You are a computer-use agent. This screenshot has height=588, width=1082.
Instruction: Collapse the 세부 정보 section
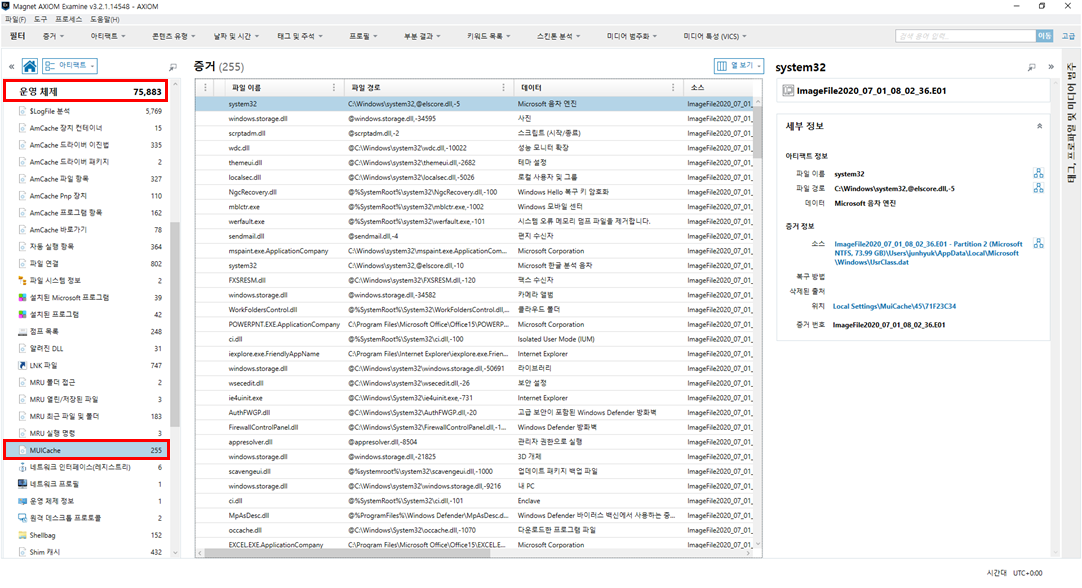click(x=1039, y=126)
